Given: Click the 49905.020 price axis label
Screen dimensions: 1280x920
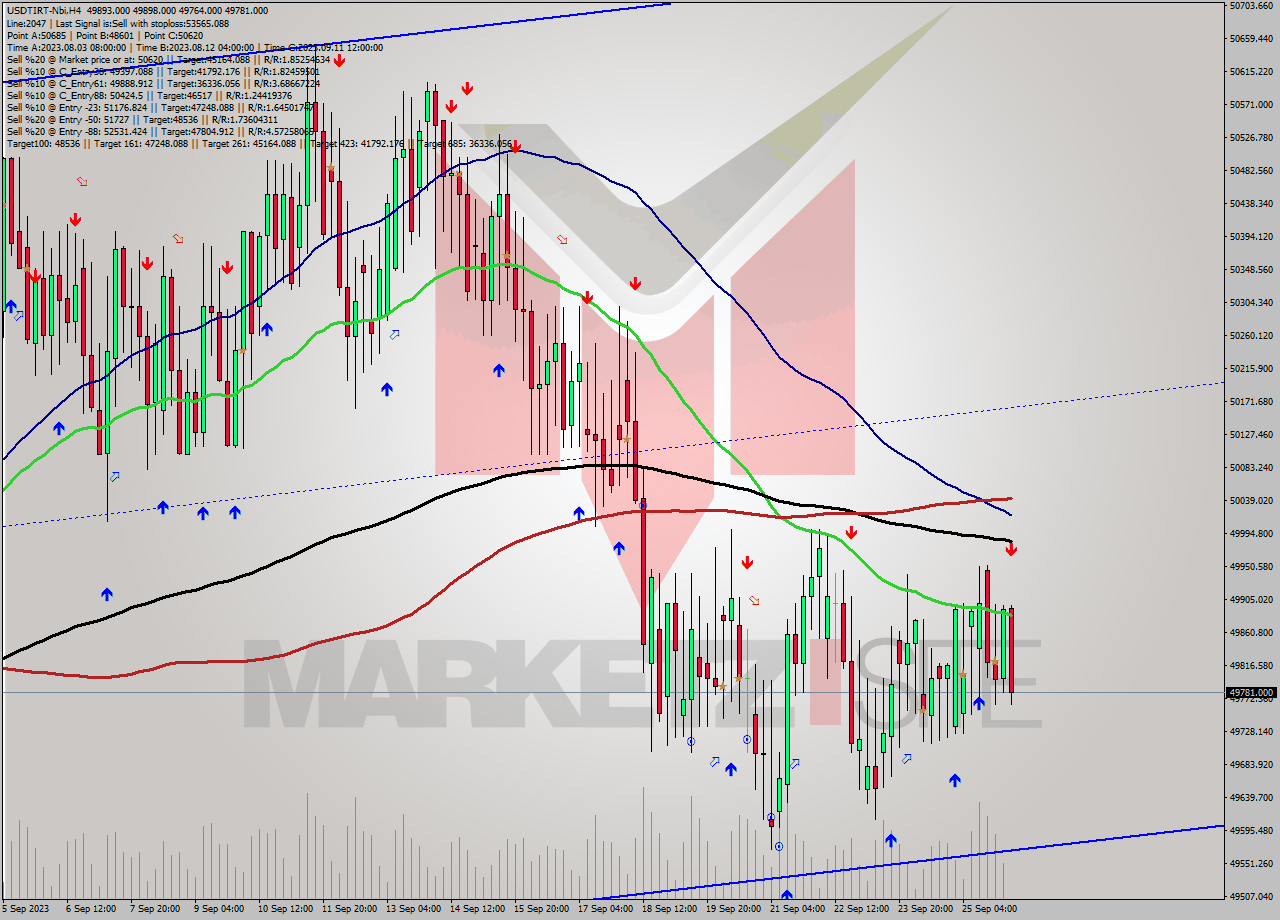Looking at the screenshot, I should (1251, 599).
